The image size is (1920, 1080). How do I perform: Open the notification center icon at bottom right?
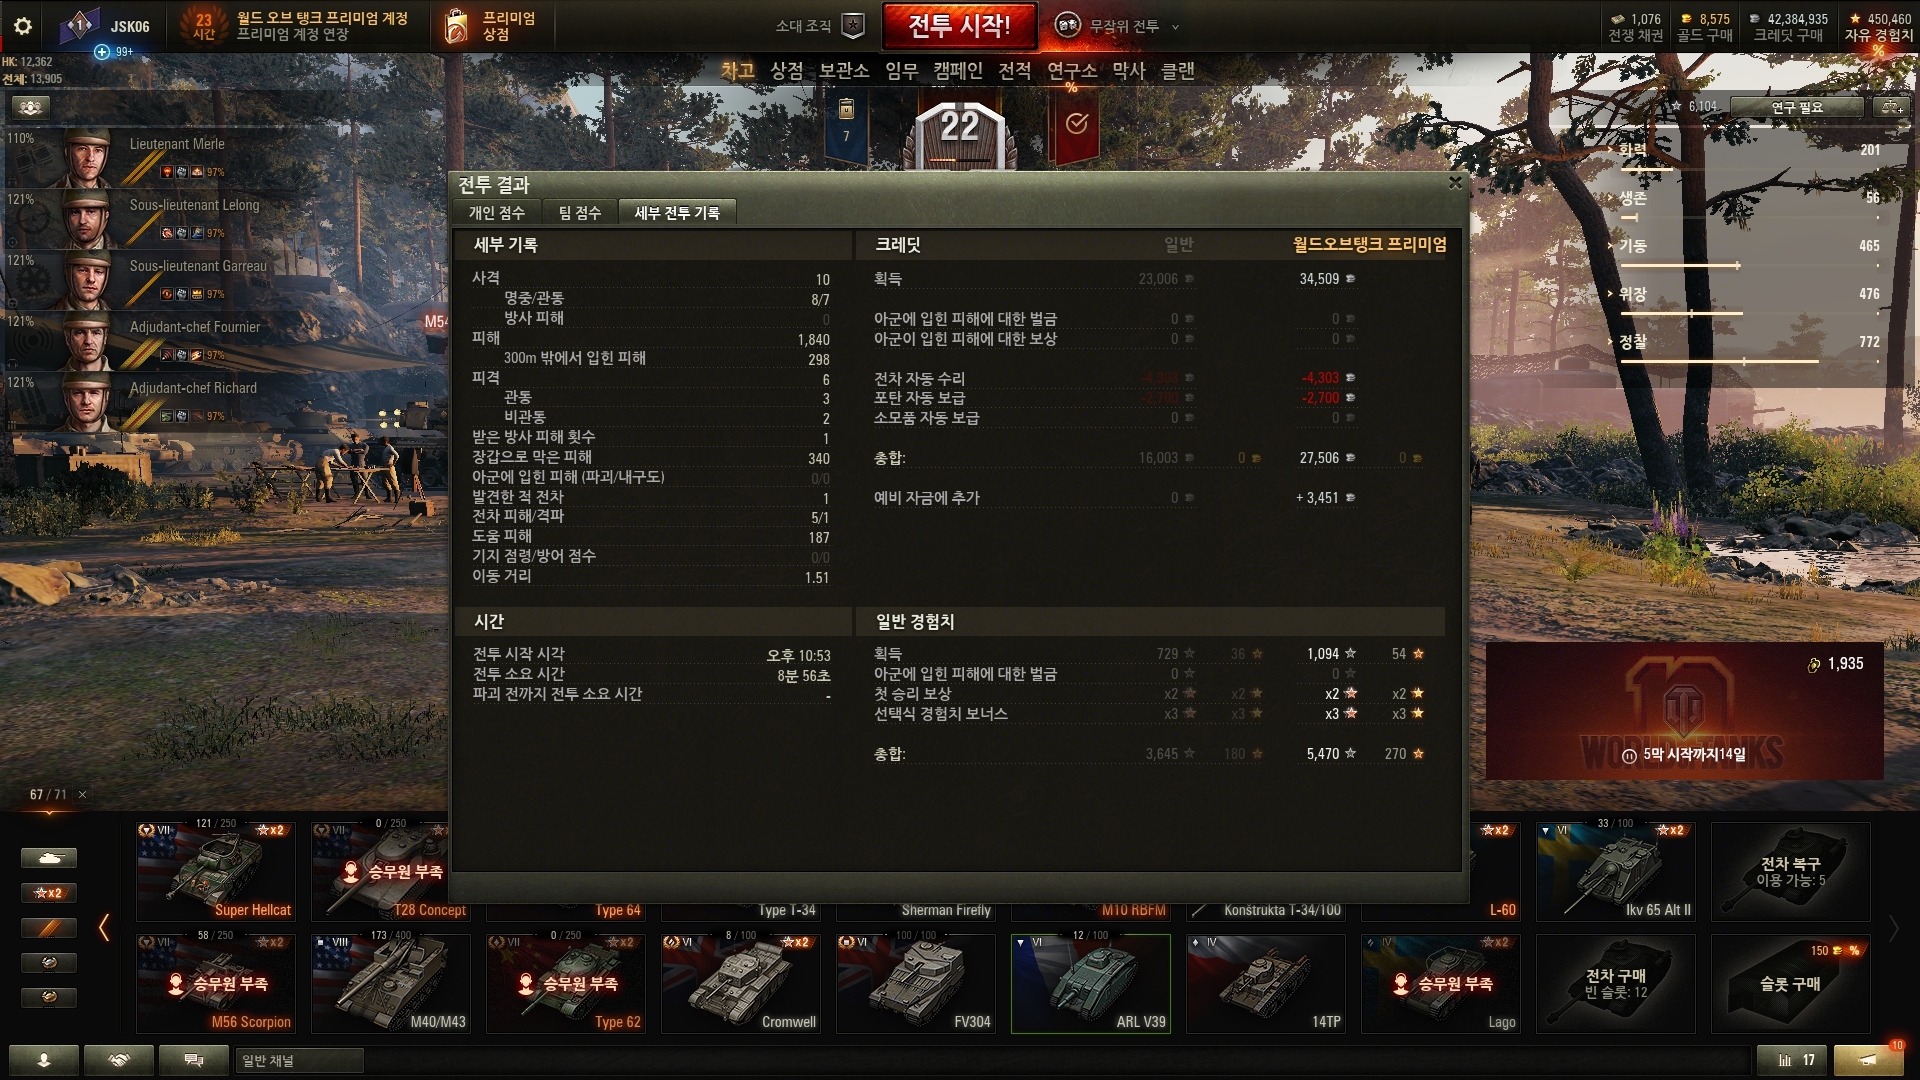[1867, 1060]
